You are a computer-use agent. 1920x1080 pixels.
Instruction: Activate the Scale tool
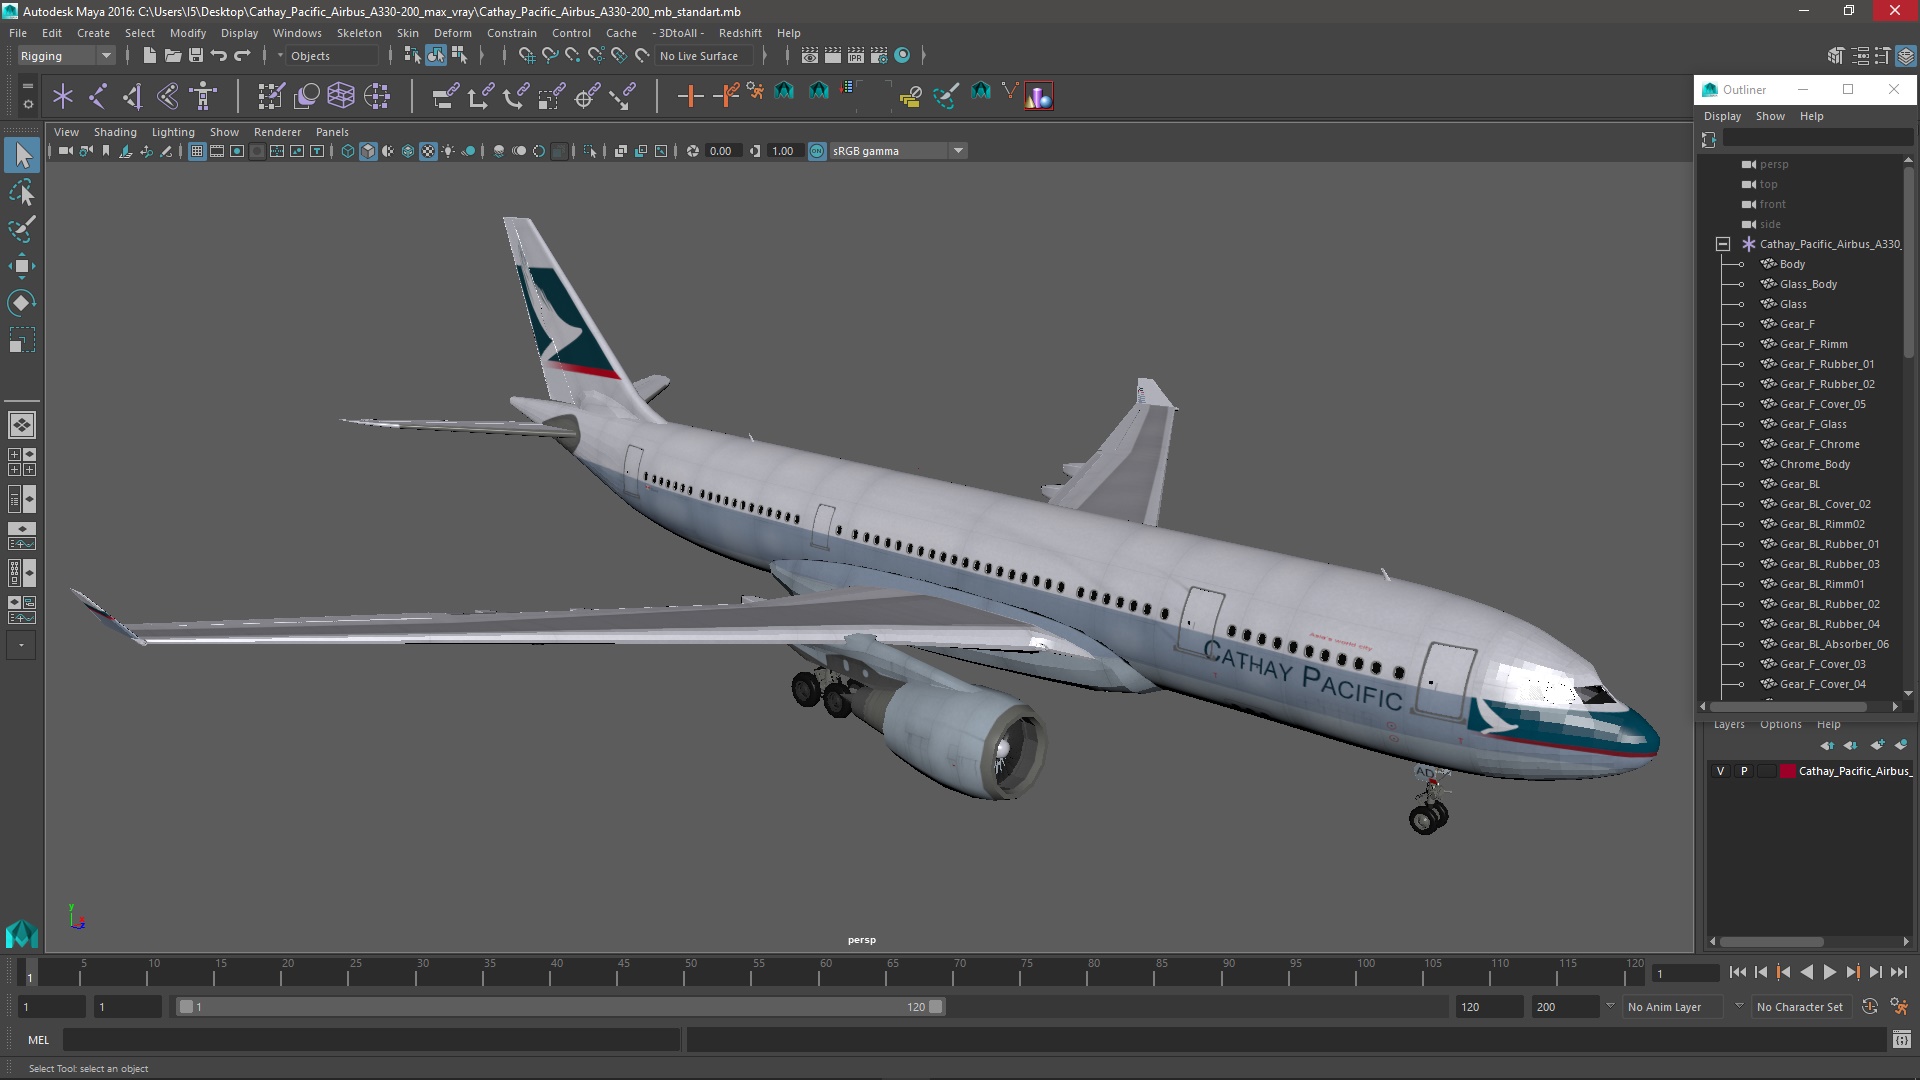point(22,340)
